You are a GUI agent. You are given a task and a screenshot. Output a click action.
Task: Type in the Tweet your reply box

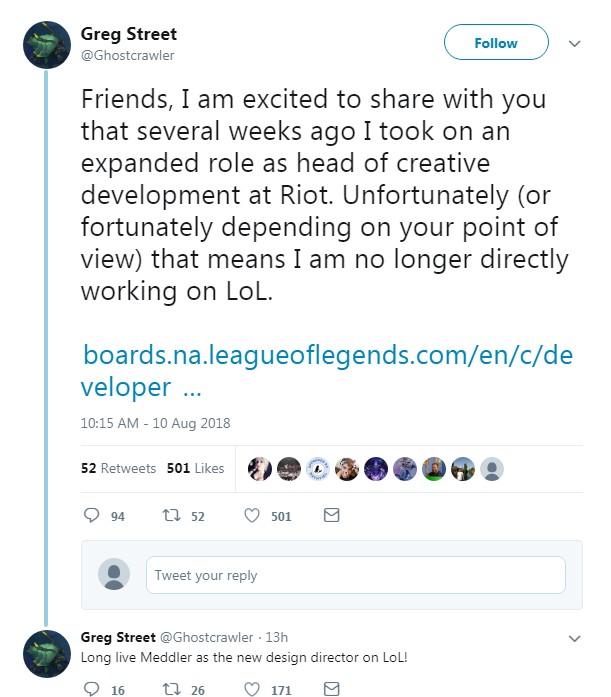pos(356,575)
